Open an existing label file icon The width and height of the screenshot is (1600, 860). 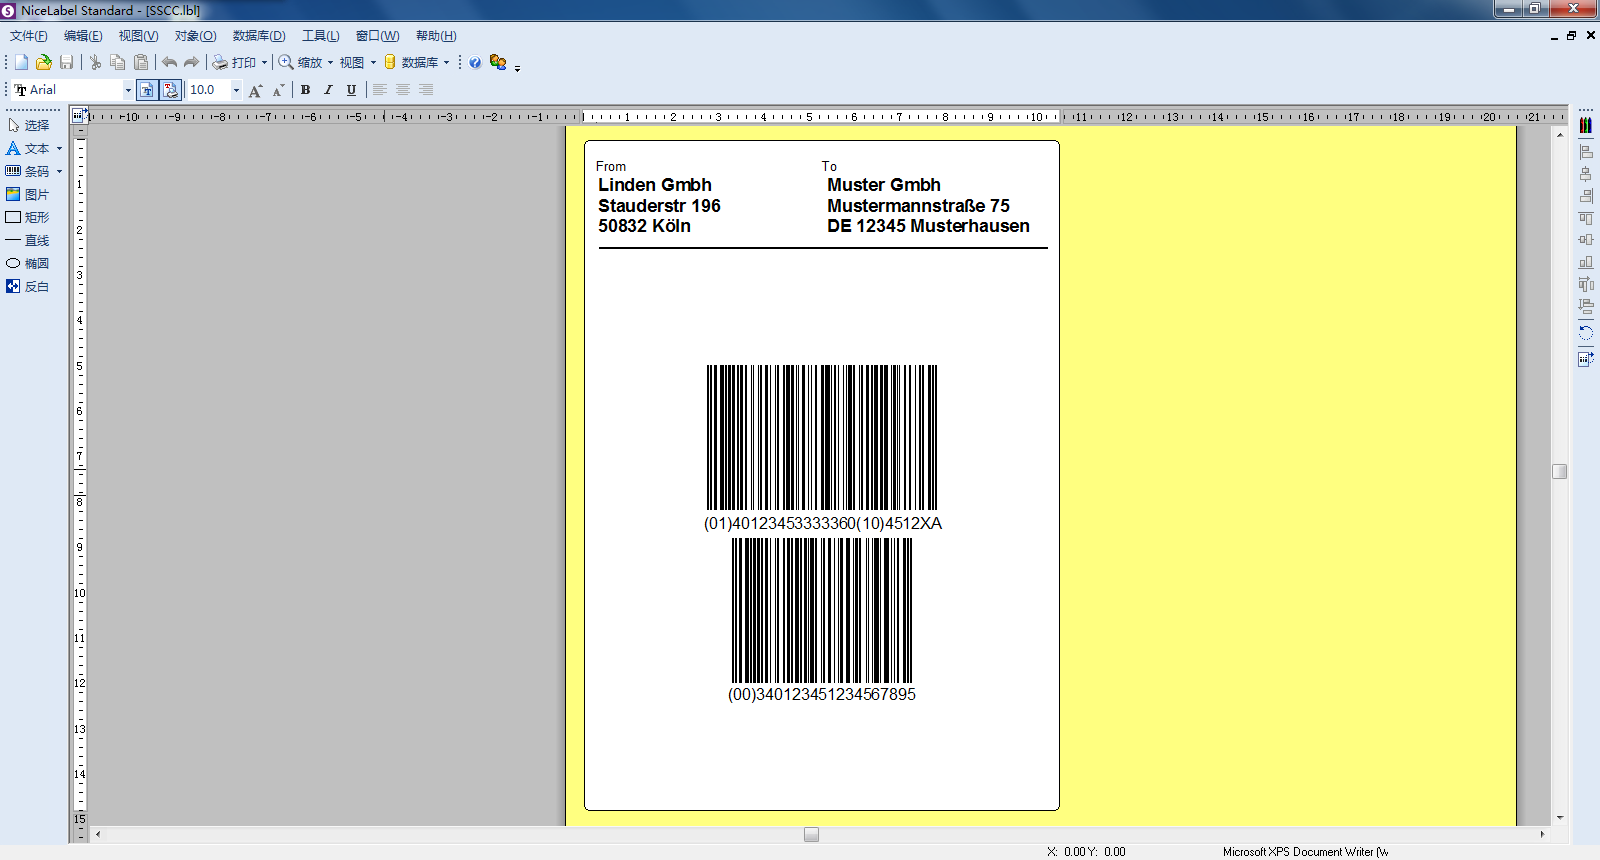coord(43,62)
